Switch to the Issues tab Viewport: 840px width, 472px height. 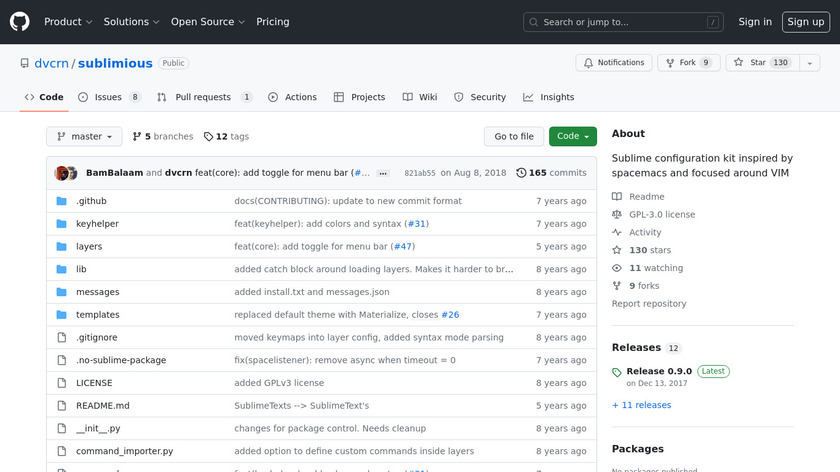(x=108, y=97)
